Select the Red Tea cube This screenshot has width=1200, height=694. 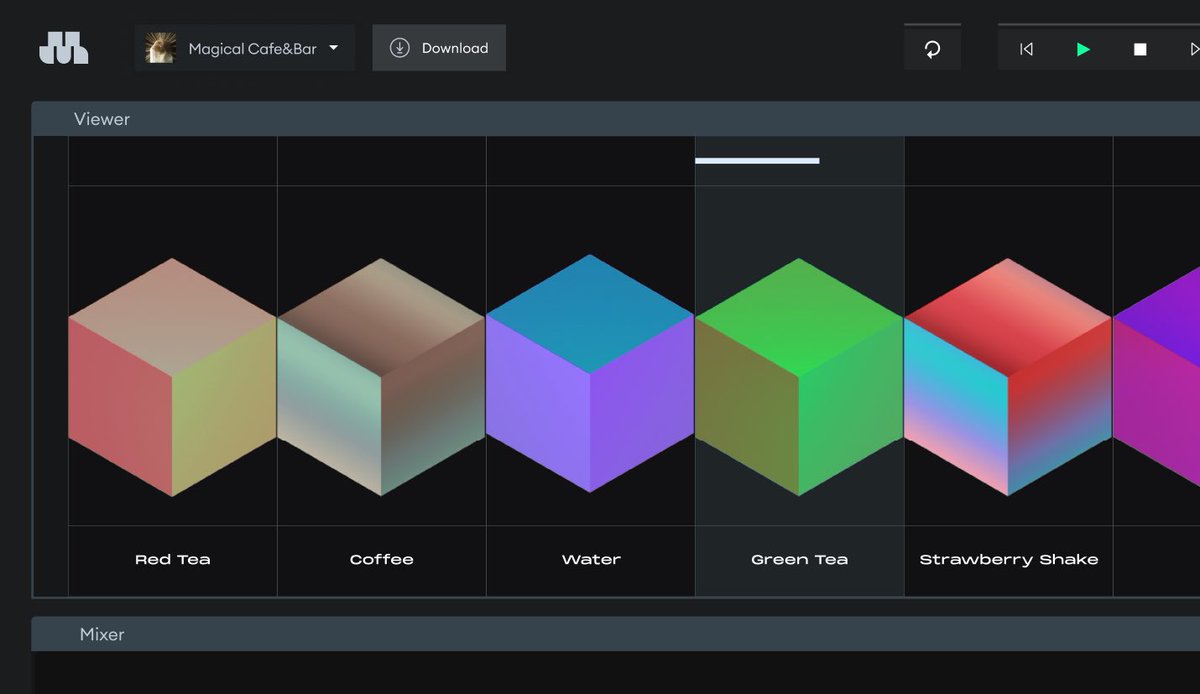point(172,377)
